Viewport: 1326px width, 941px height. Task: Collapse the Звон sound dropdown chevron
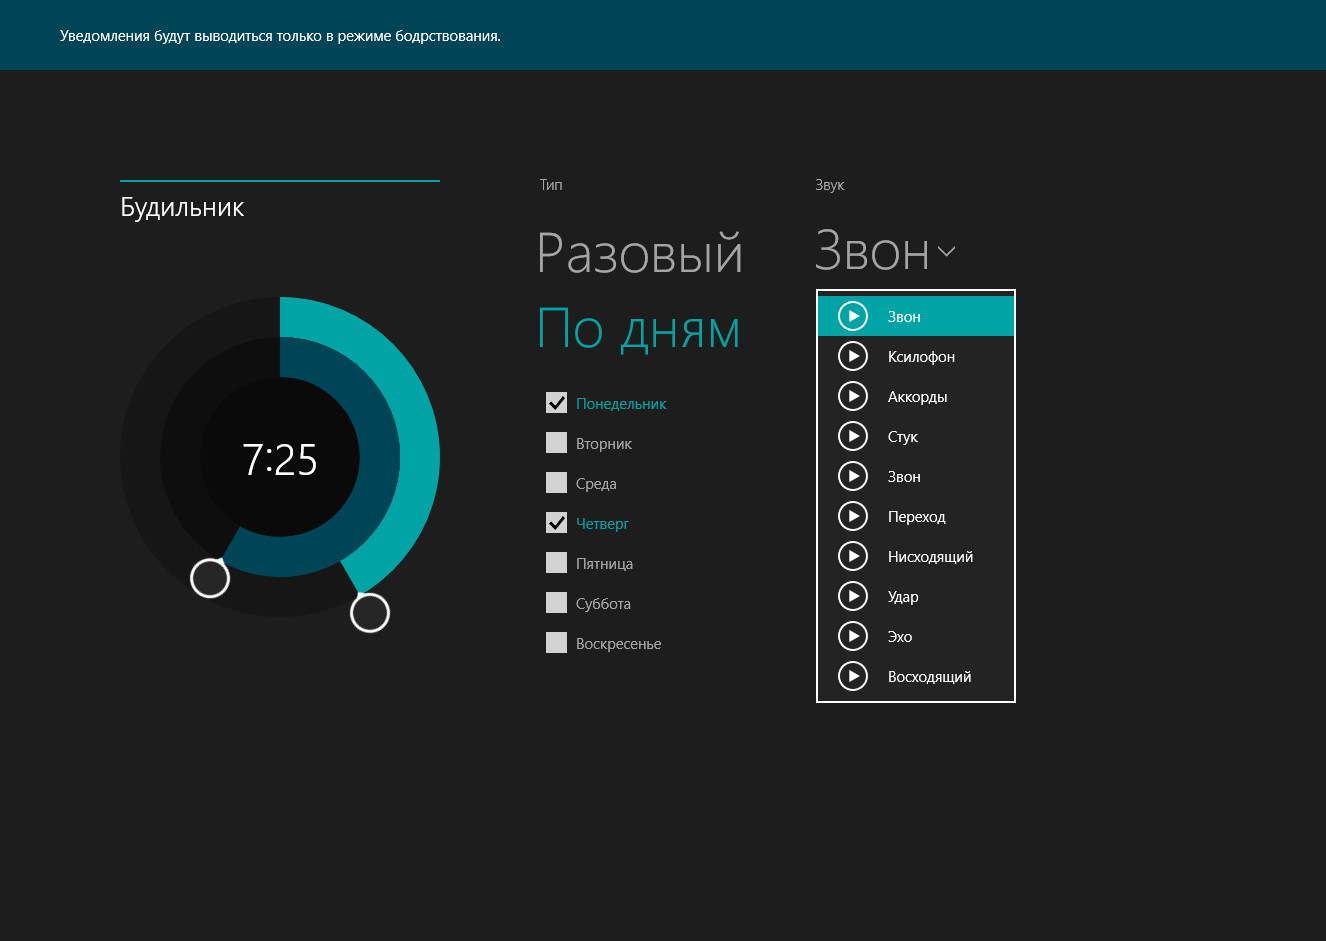click(946, 251)
